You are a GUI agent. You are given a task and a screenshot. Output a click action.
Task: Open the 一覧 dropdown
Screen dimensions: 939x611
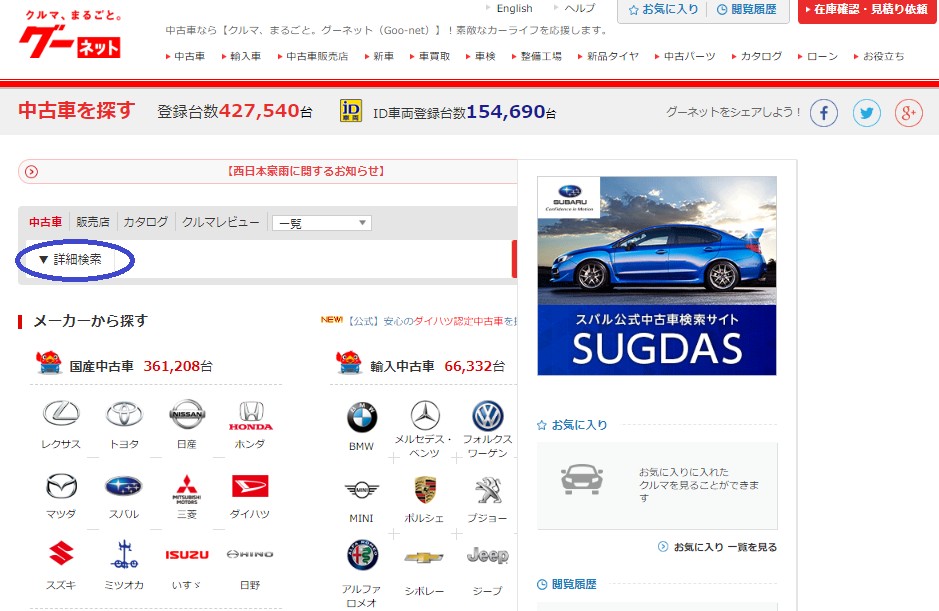[x=322, y=223]
